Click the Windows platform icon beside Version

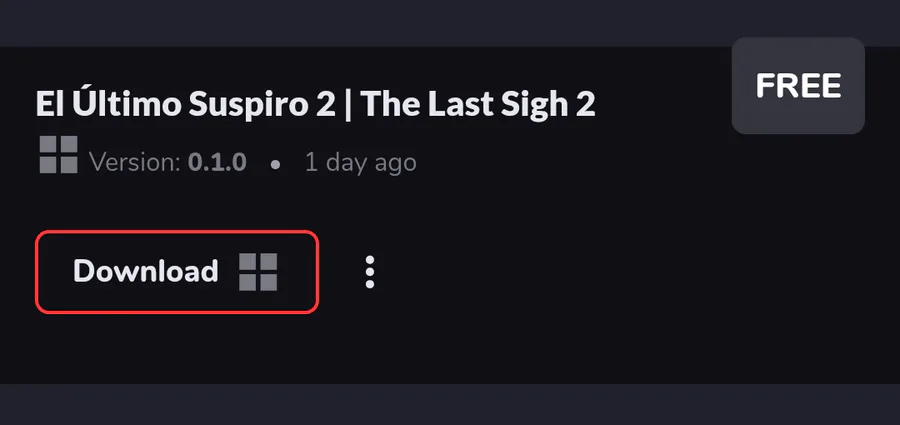pyautogui.click(x=59, y=155)
